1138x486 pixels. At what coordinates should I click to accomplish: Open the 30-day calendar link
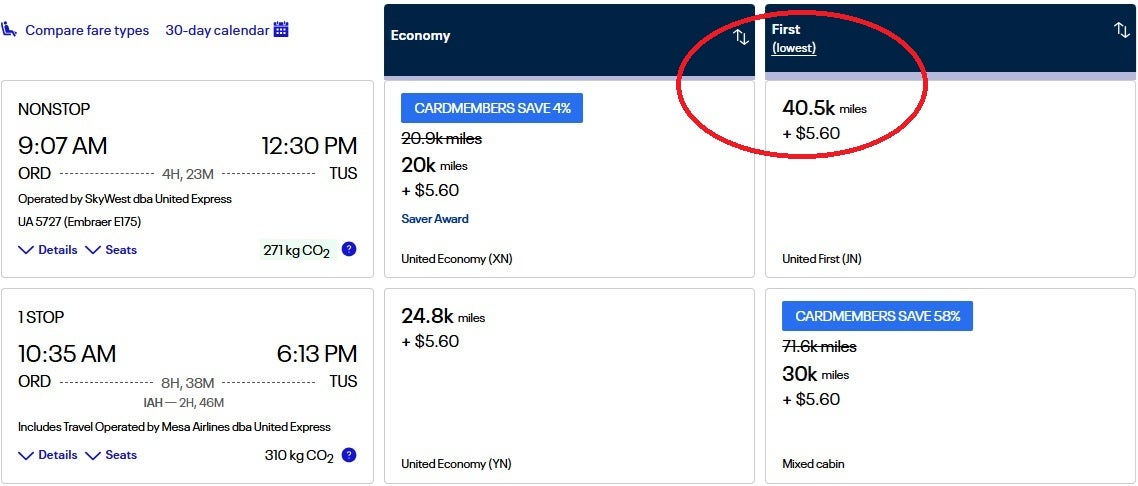(x=217, y=30)
